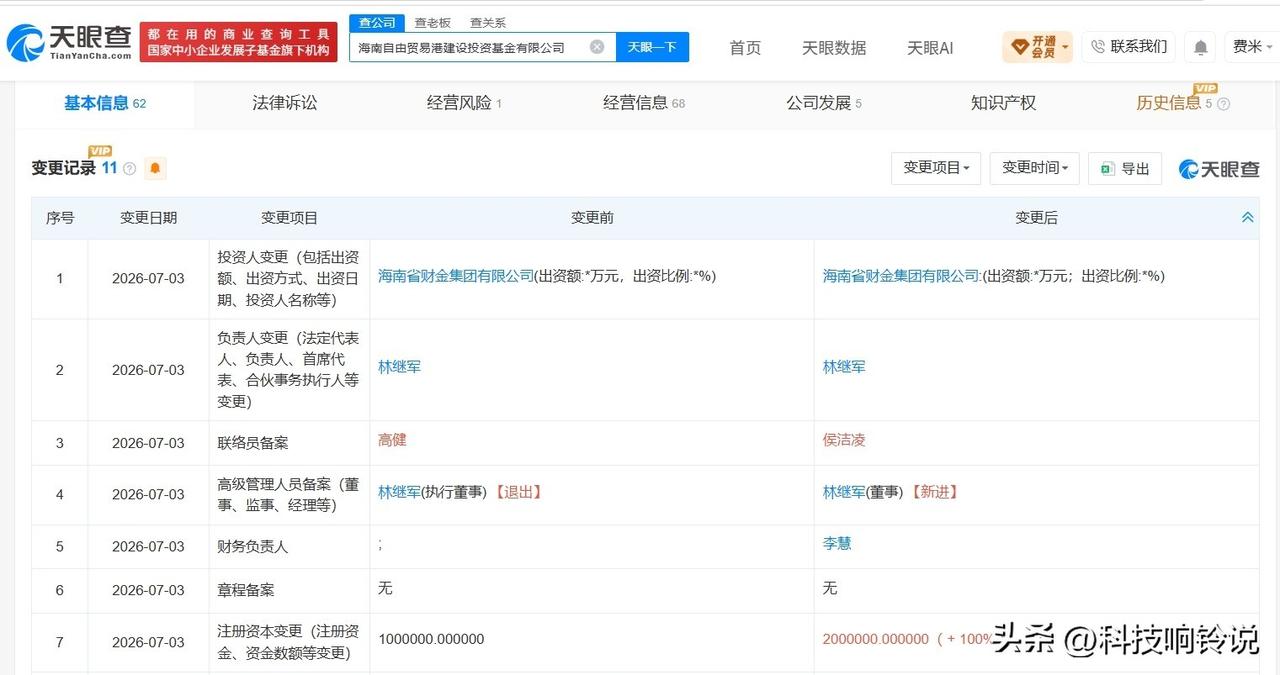Screen dimensions: 1280x675
Task: Click the 注册资本变更 cell in row 7
Action: click(289, 642)
